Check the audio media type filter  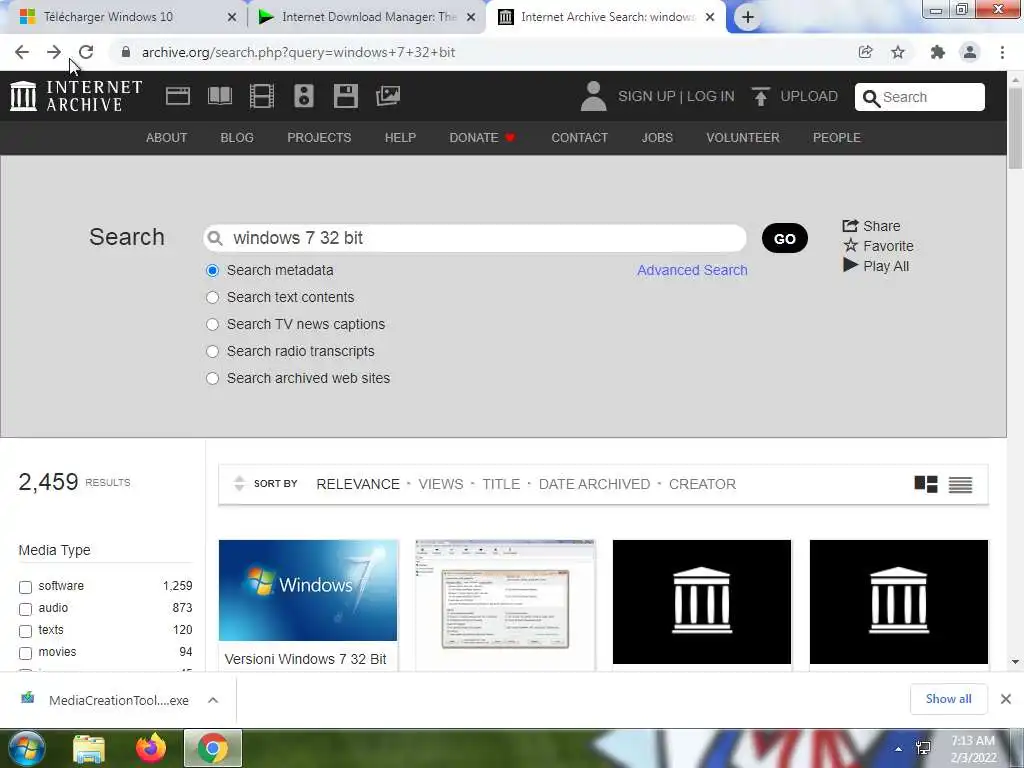click(x=25, y=609)
